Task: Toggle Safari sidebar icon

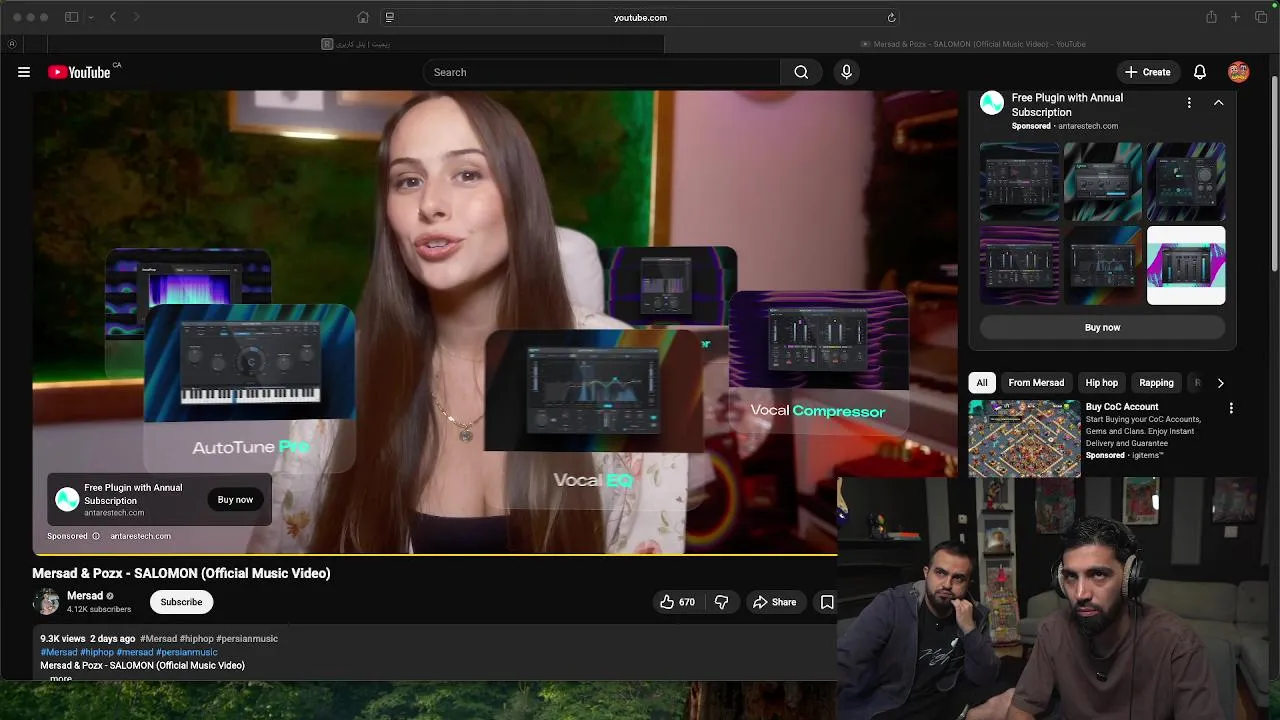Action: 71,17
